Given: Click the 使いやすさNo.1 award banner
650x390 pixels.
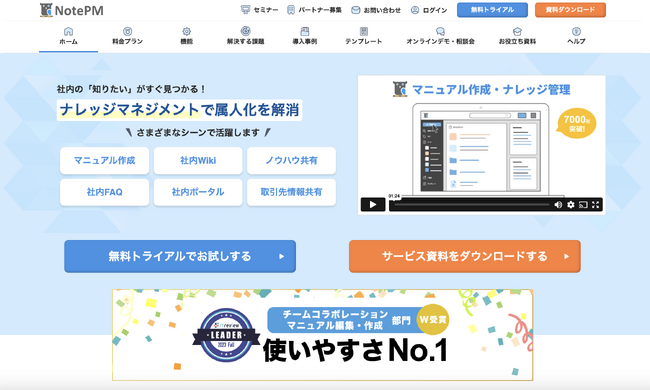Looking at the screenshot, I should point(323,335).
